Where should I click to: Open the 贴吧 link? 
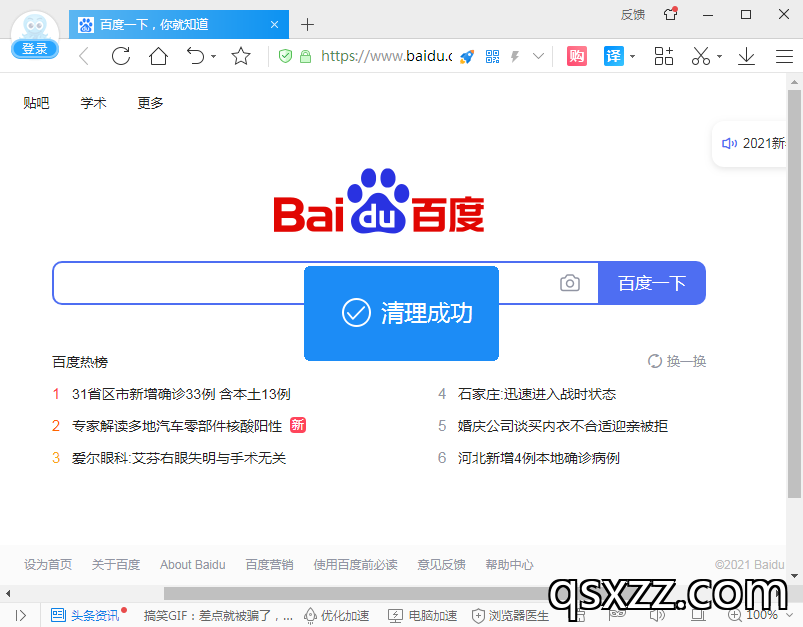click(36, 103)
